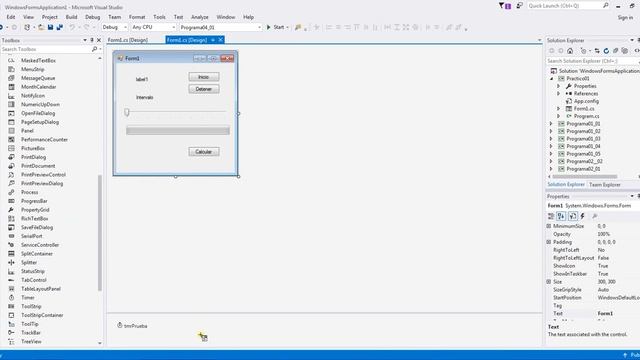Pick the Timer control in Toolbox
640x360 pixels.
click(x=28, y=298)
